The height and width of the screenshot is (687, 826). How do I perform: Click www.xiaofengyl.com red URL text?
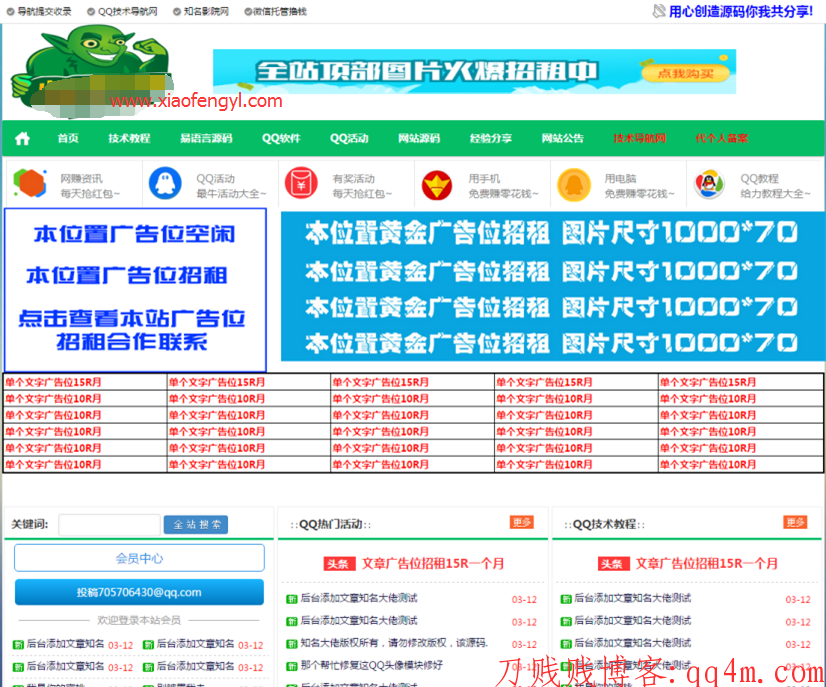pyautogui.click(x=196, y=101)
